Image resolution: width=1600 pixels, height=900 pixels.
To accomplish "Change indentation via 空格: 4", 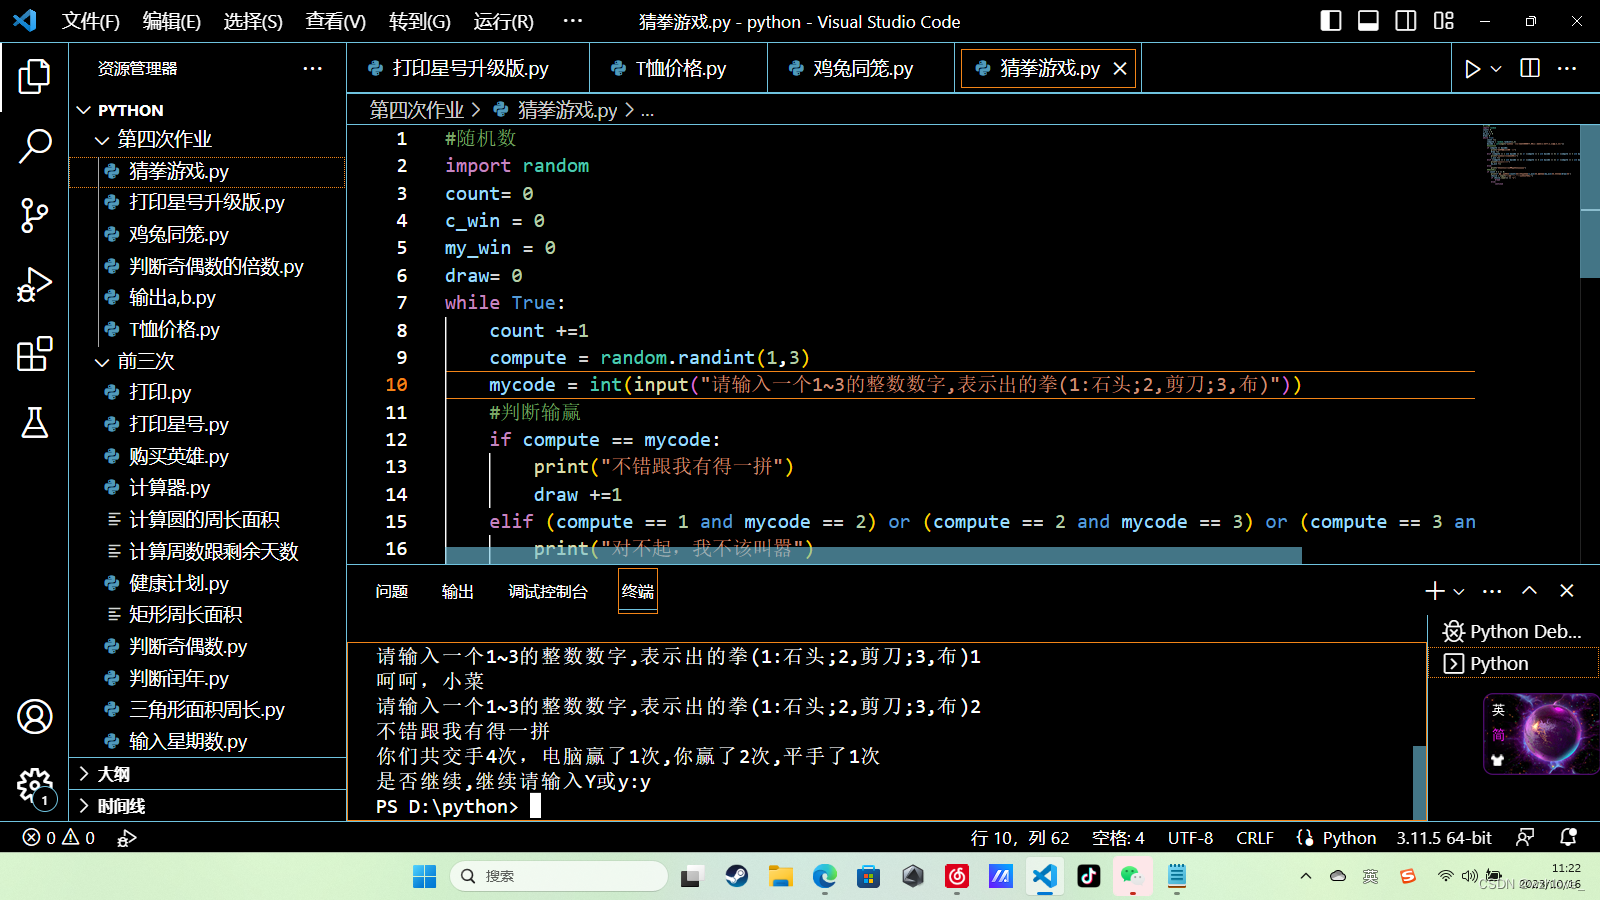I will (x=1118, y=838).
